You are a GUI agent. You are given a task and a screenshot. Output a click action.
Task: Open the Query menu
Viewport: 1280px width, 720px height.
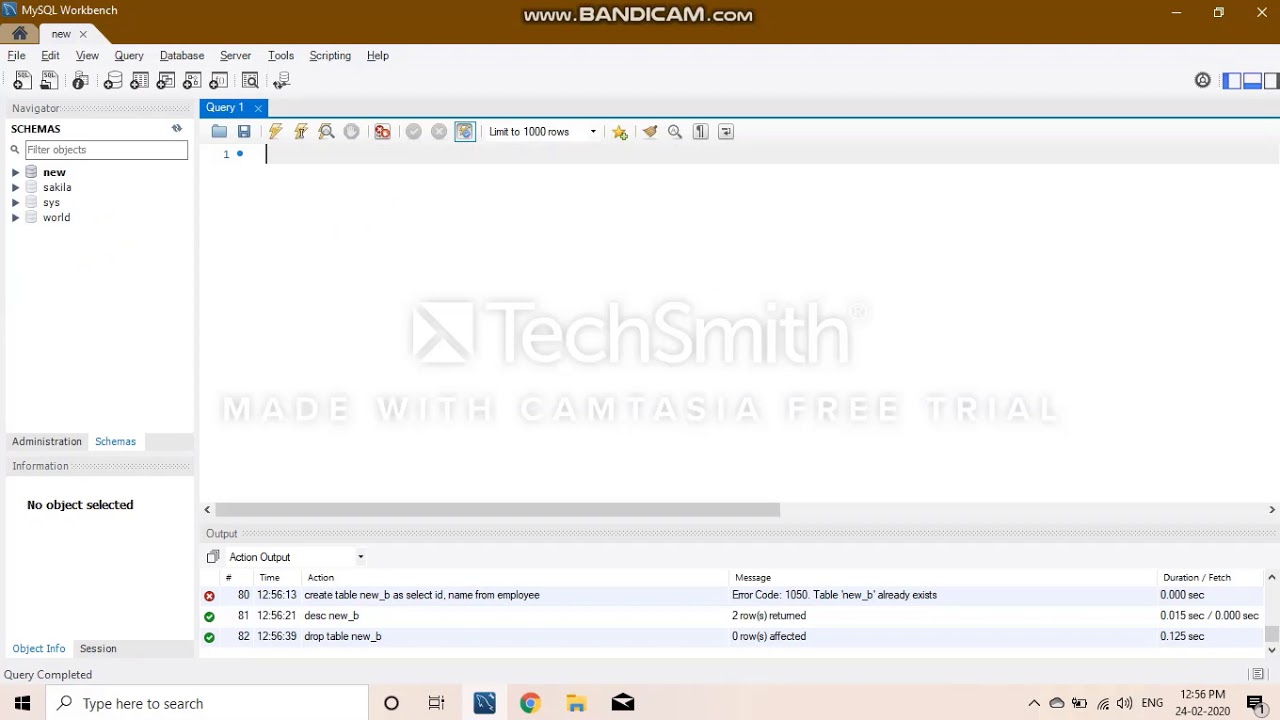click(129, 56)
